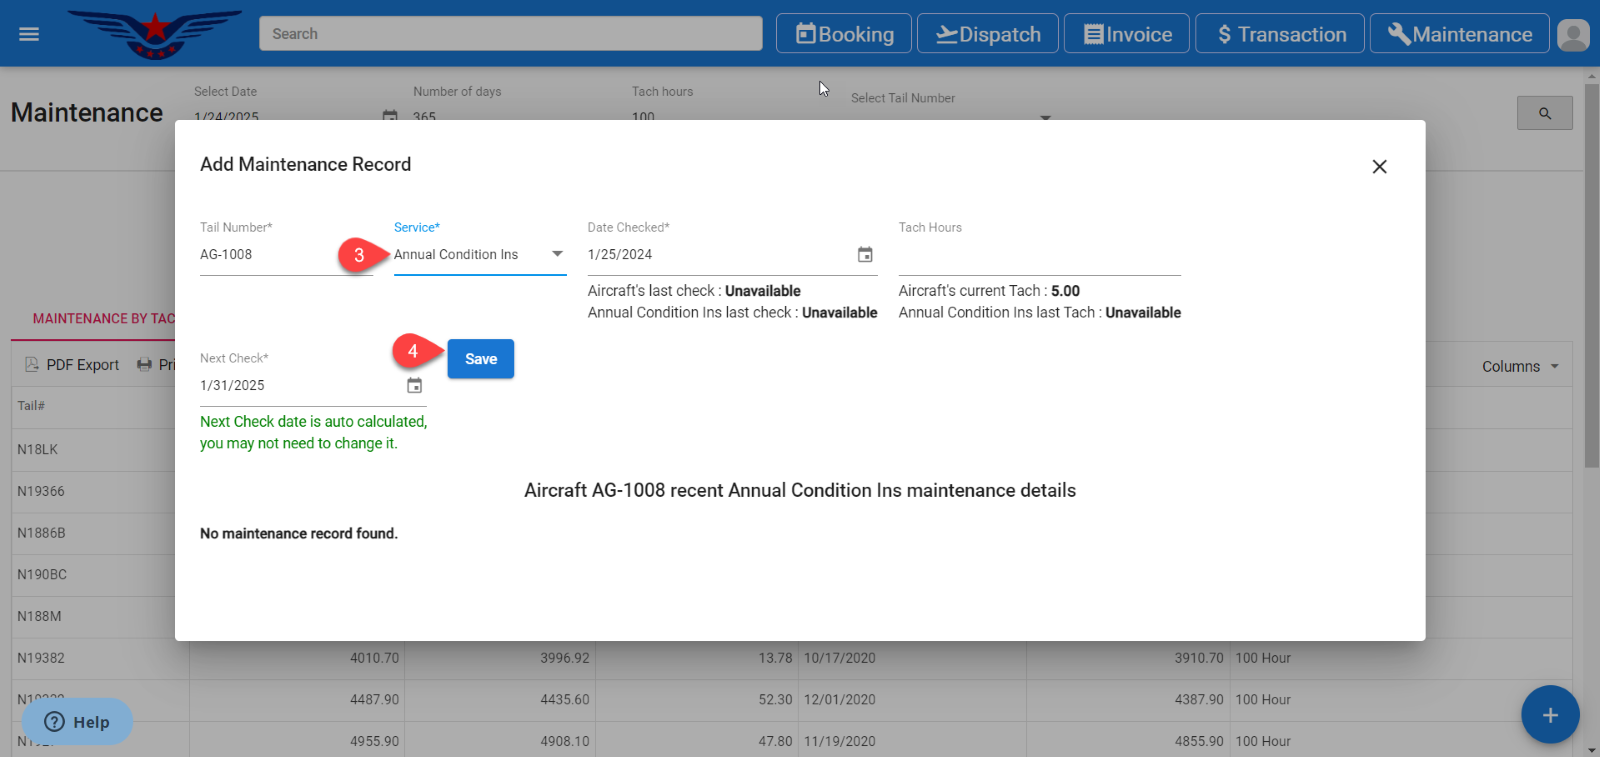1600x757 pixels.
Task: Open the hamburger navigation menu
Action: (29, 34)
